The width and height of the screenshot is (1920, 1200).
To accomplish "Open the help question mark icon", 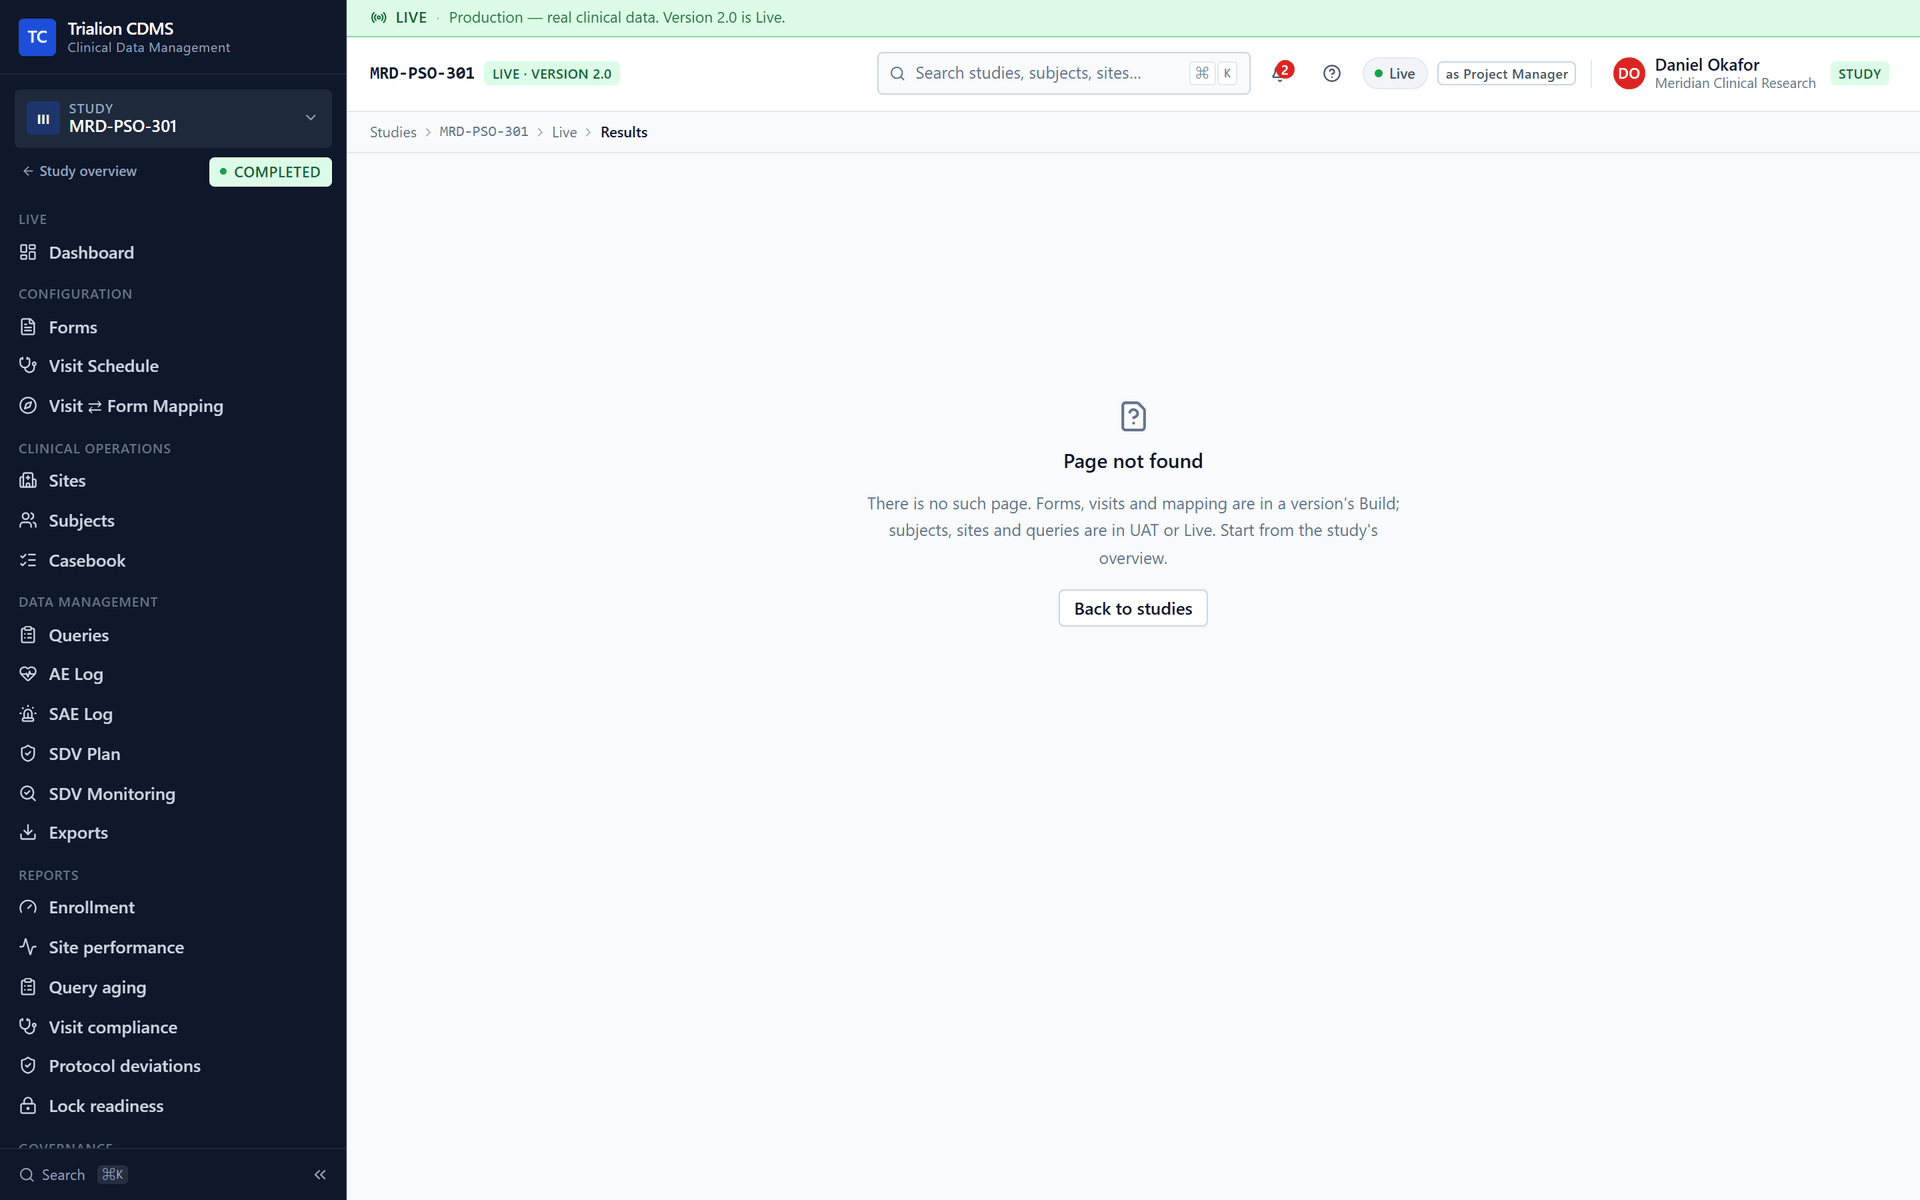I will point(1331,73).
